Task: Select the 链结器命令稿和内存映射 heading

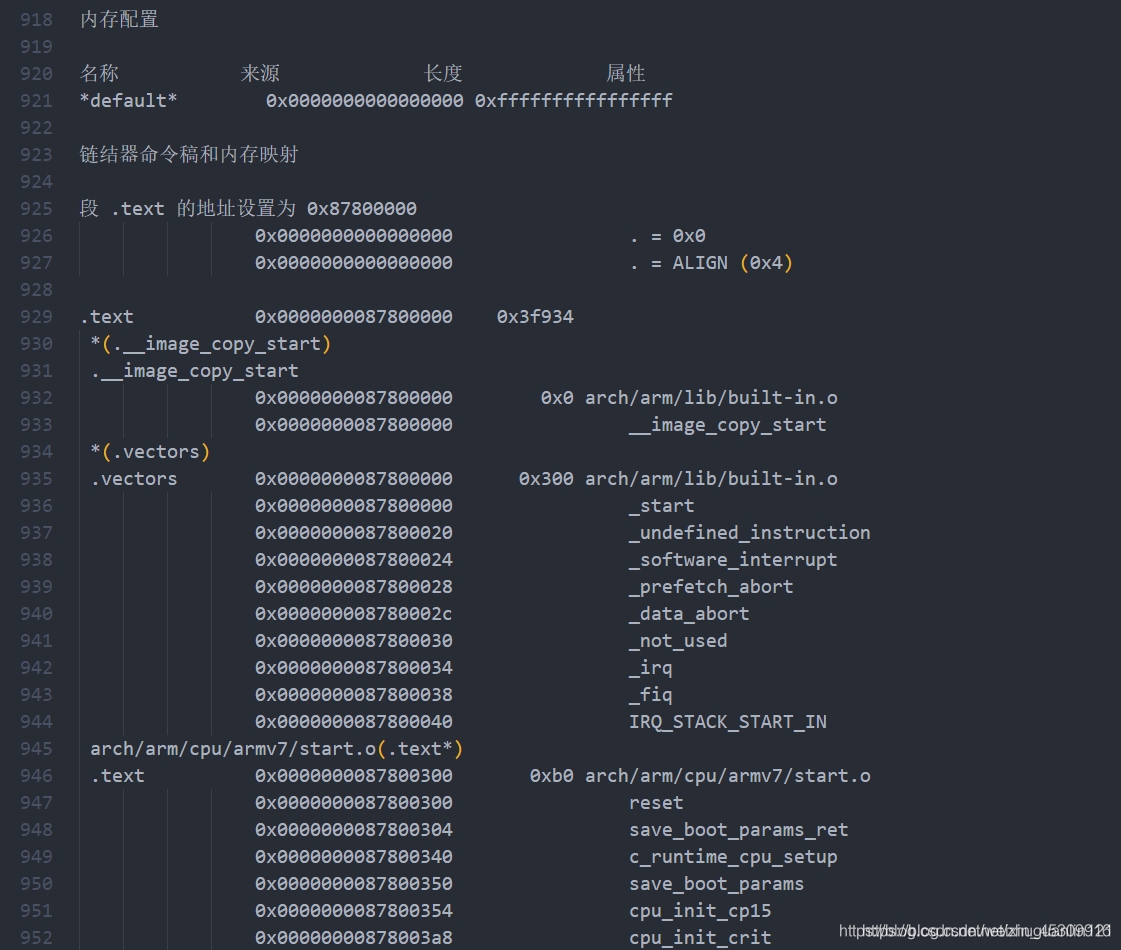Action: (x=189, y=154)
